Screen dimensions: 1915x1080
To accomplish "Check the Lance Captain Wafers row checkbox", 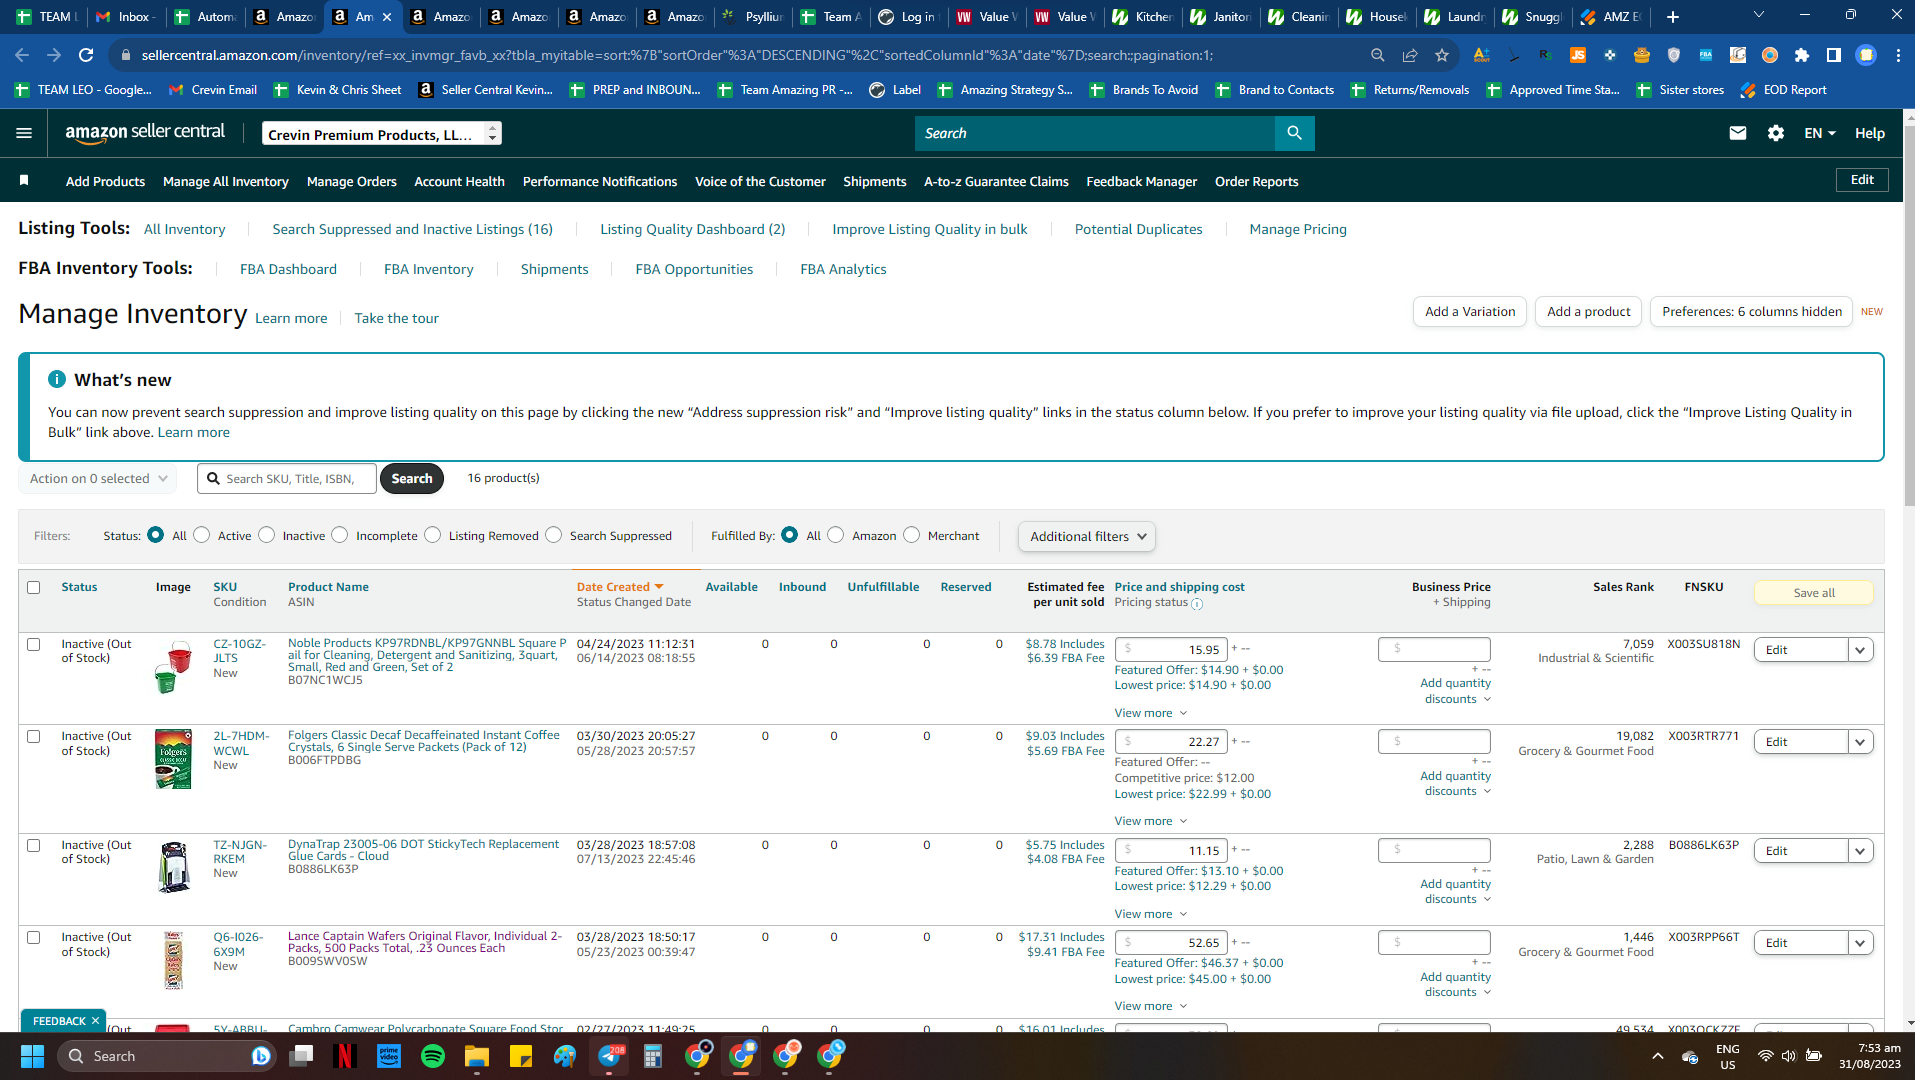I will tap(34, 937).
